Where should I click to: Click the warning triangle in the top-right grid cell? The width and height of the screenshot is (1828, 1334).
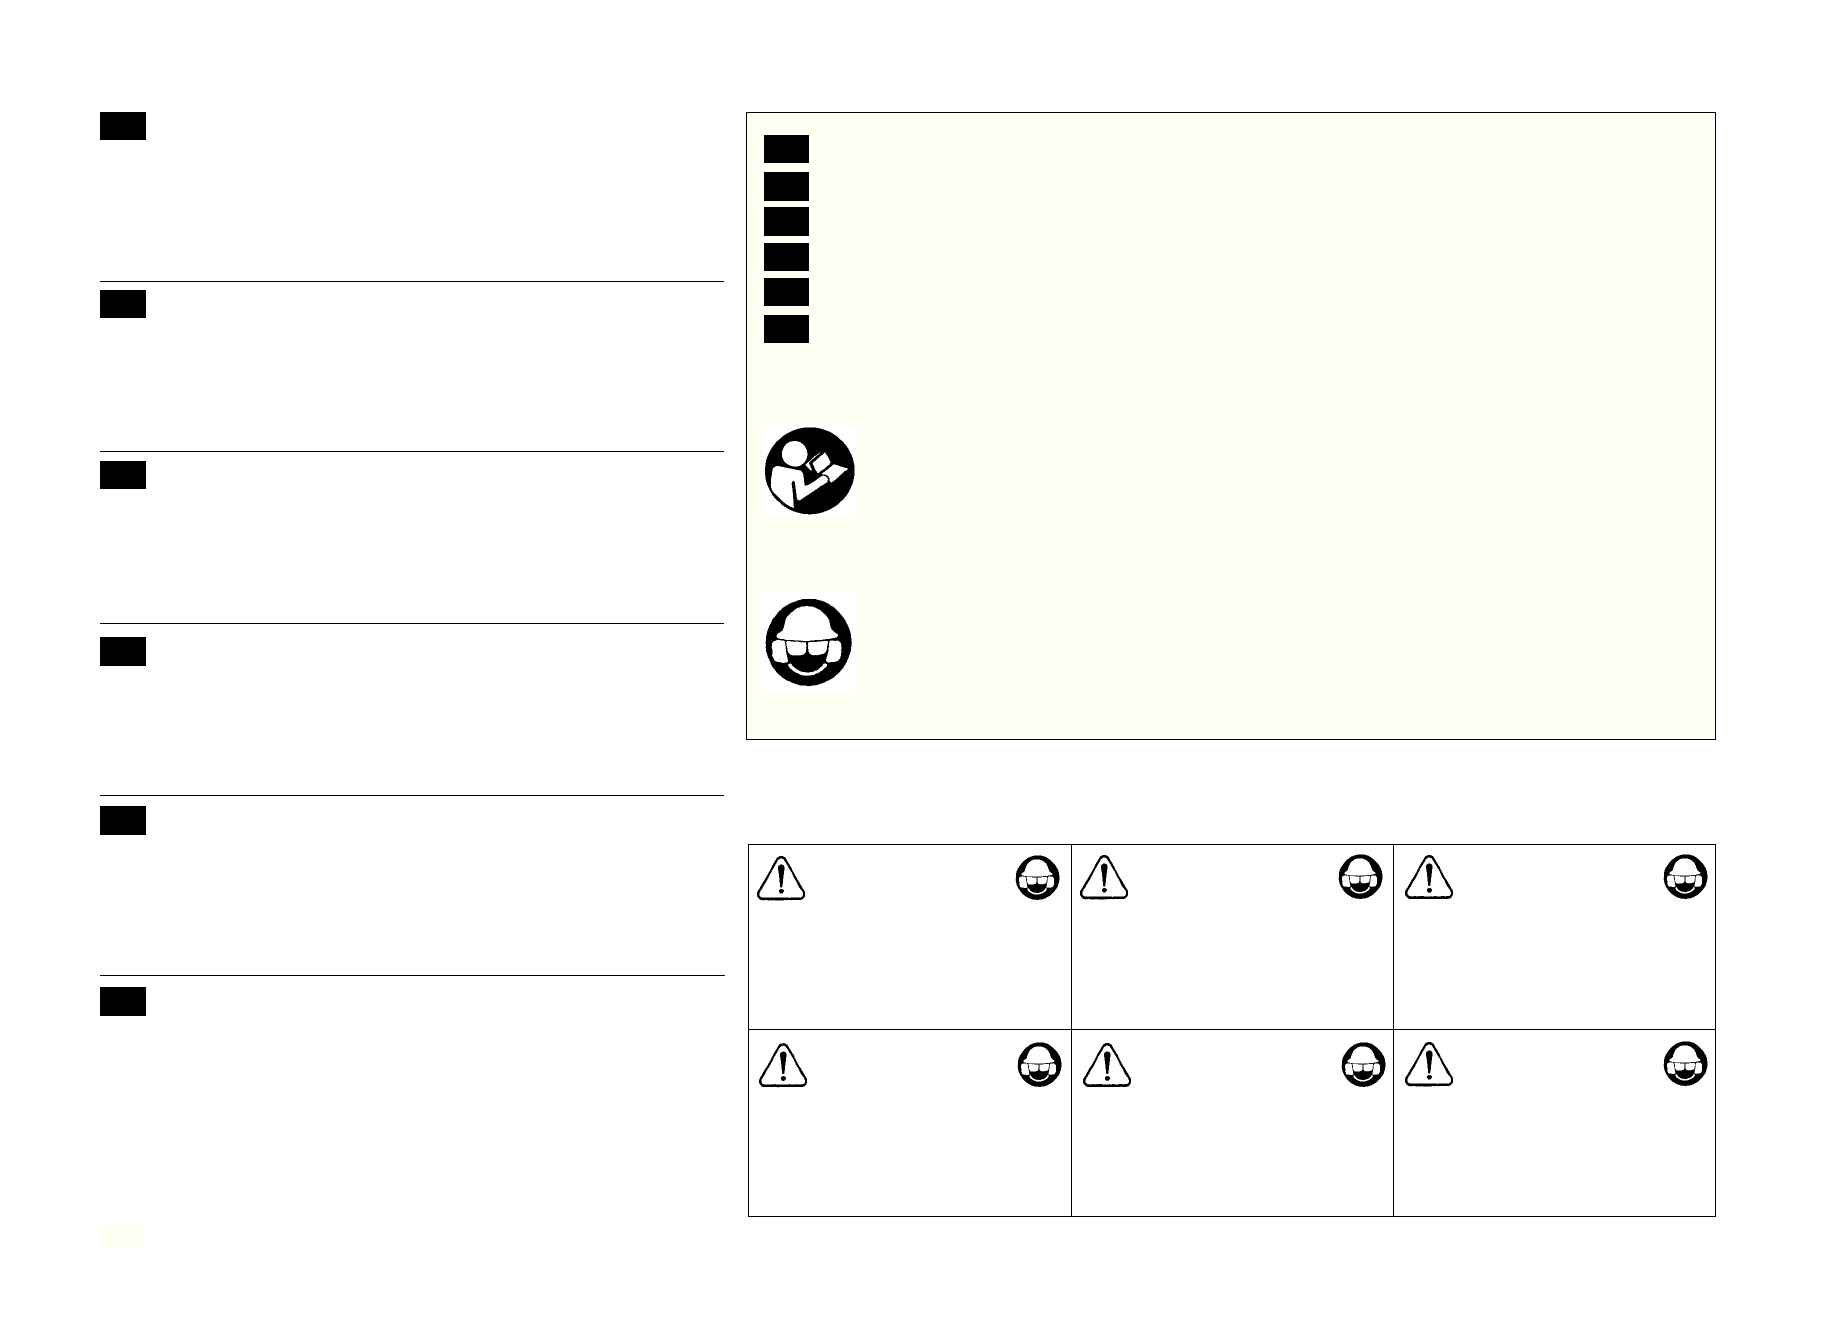(x=1429, y=878)
